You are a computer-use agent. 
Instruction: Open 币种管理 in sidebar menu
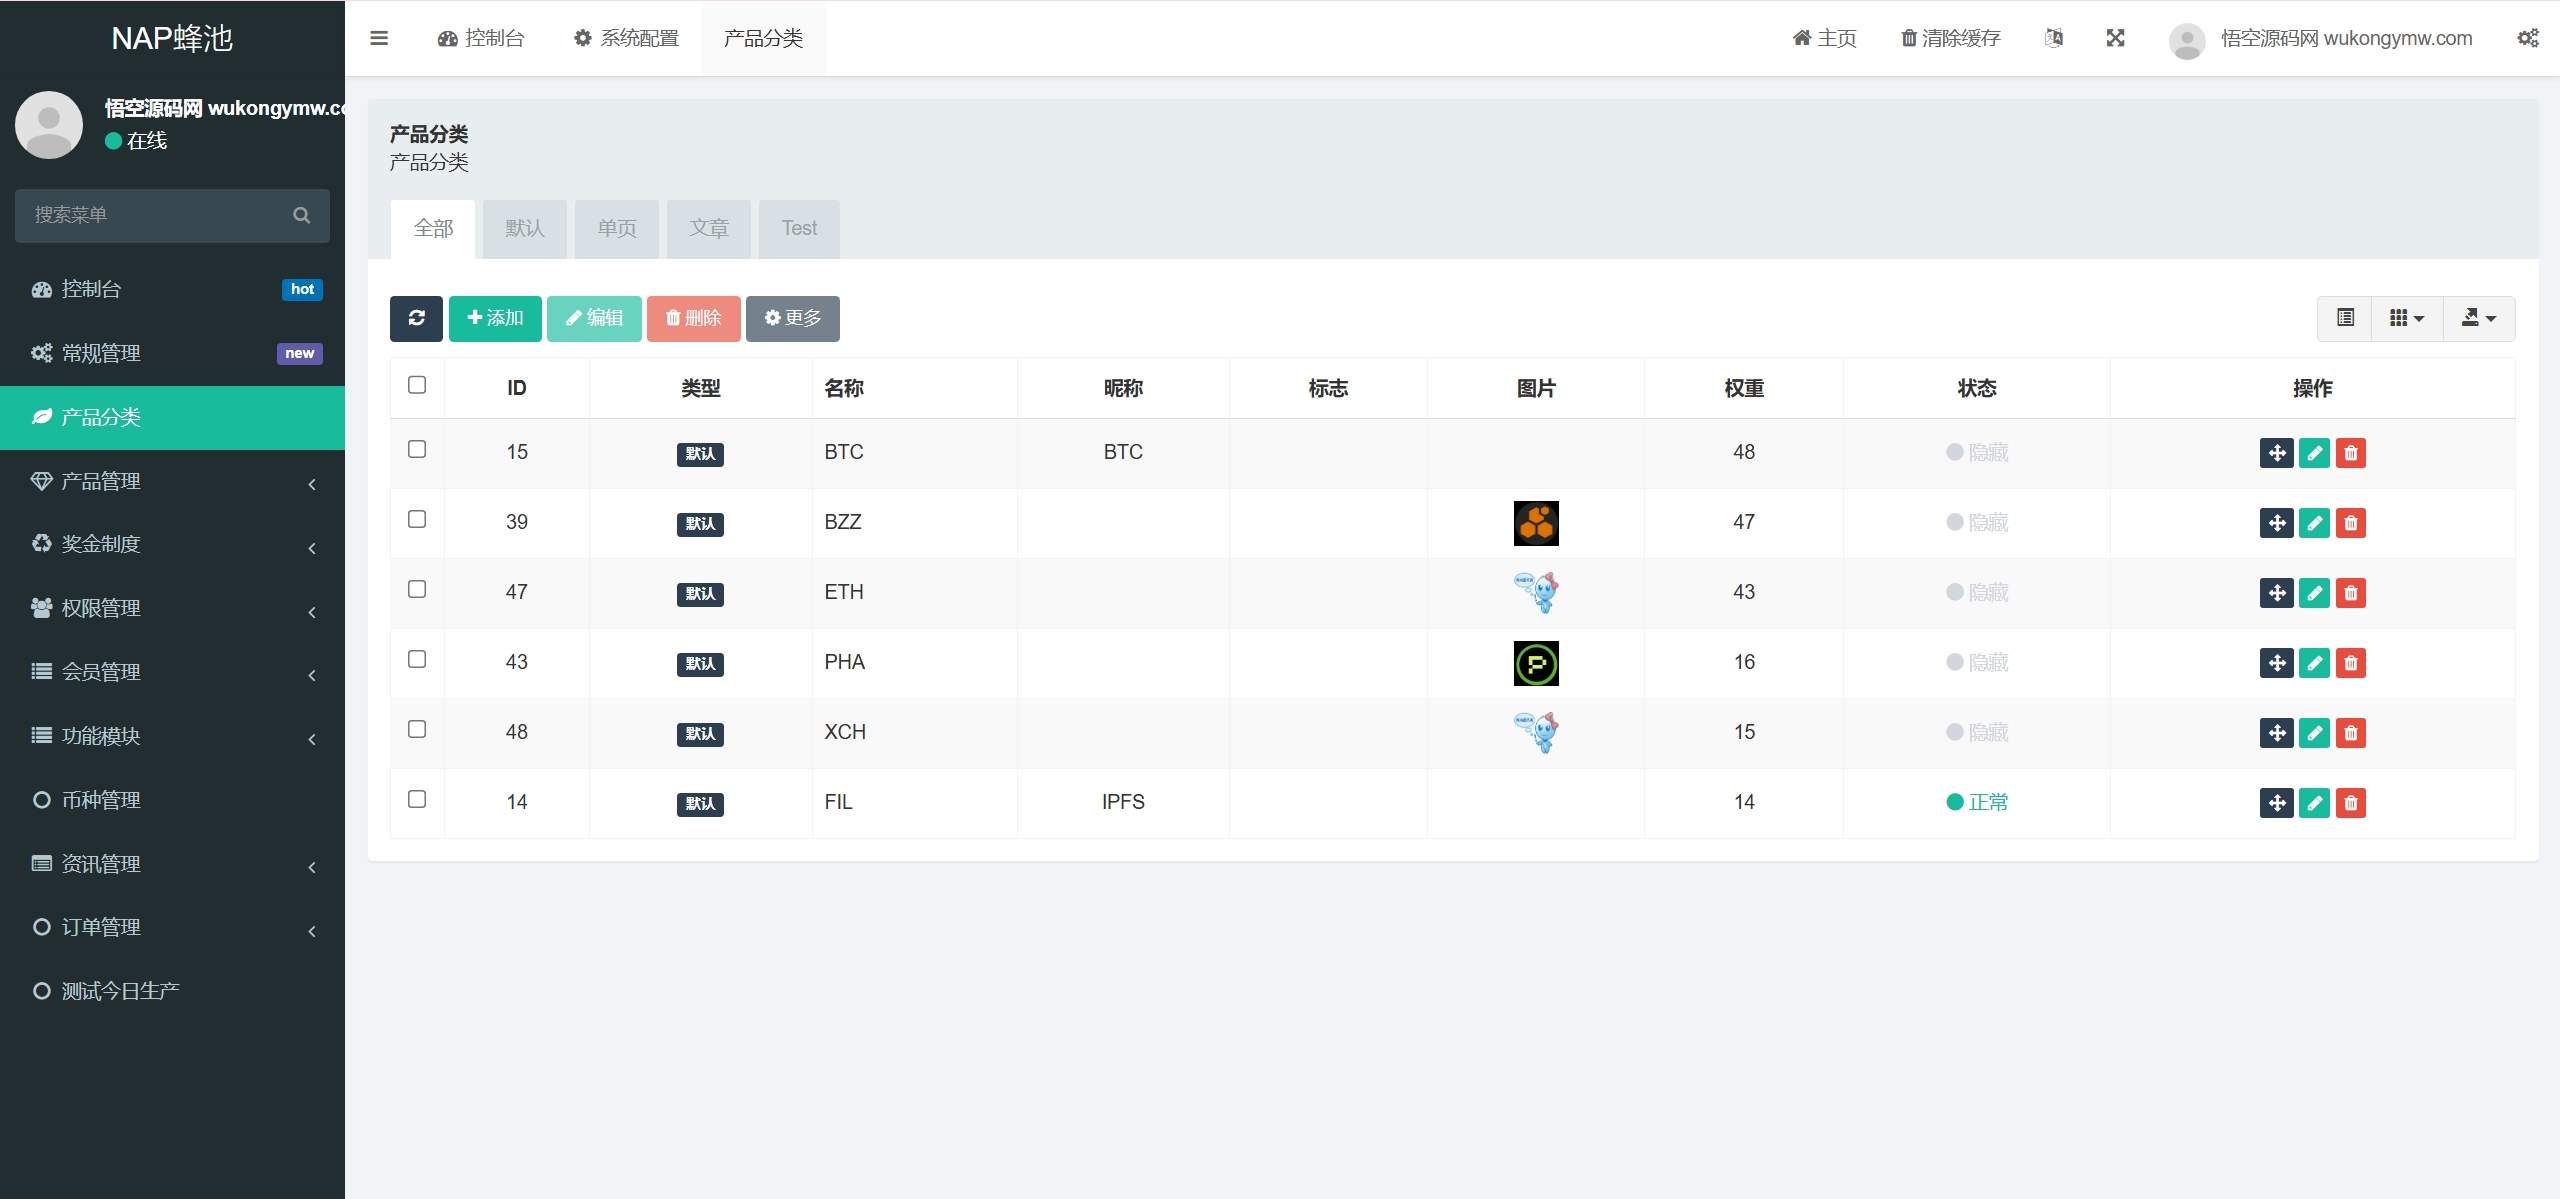[x=100, y=800]
